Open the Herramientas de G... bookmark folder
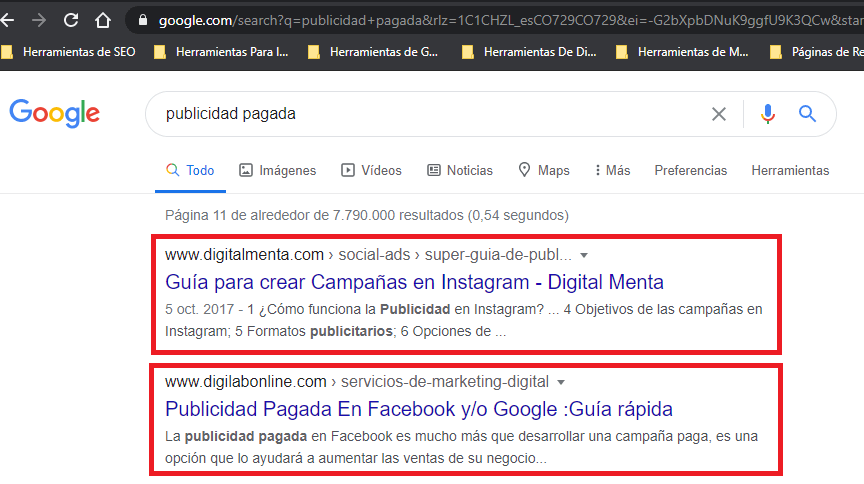 click(374, 52)
